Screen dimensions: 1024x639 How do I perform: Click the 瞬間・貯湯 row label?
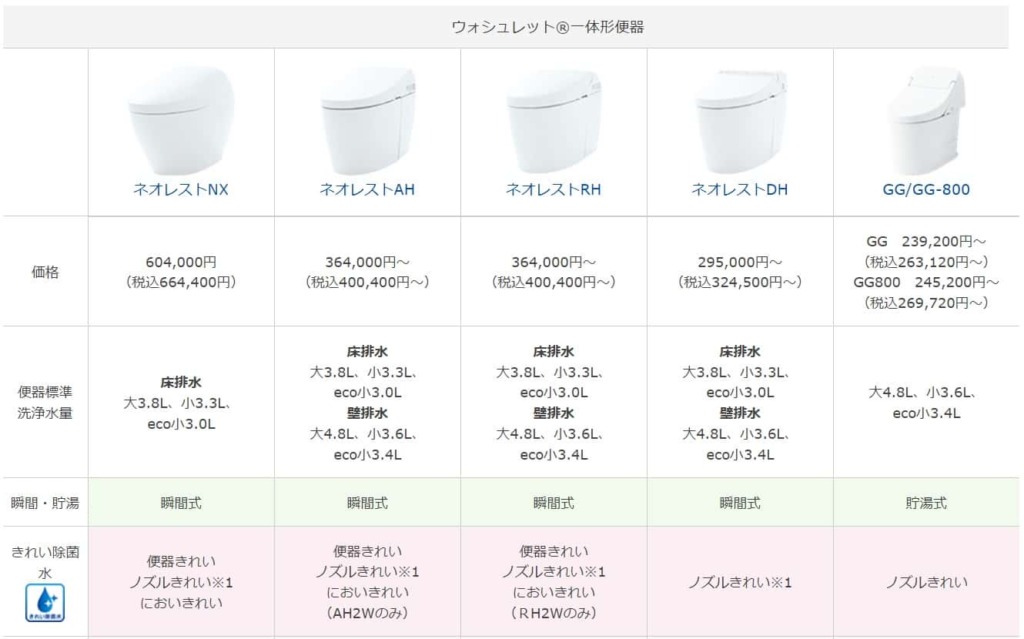click(45, 503)
